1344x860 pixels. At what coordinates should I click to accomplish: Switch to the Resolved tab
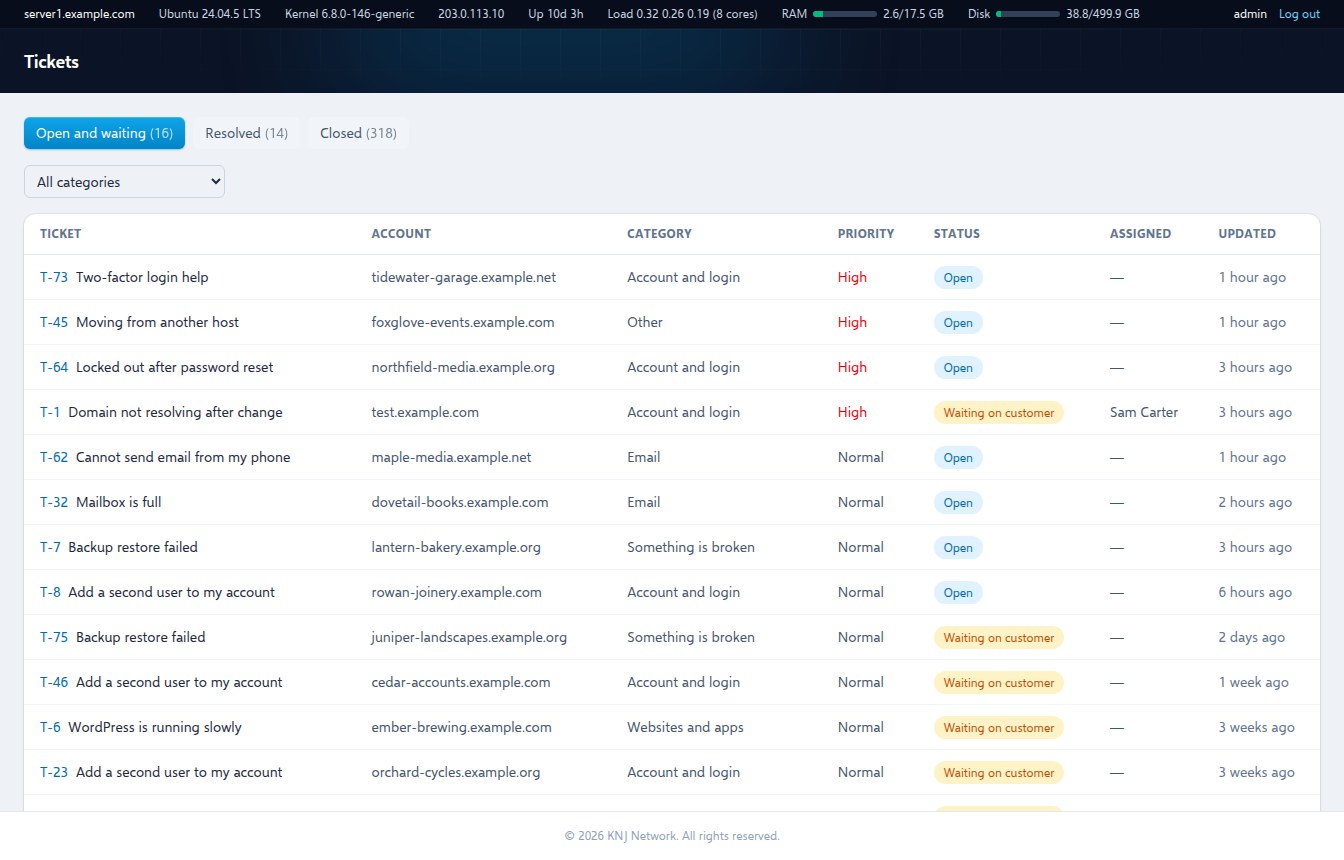[x=246, y=133]
